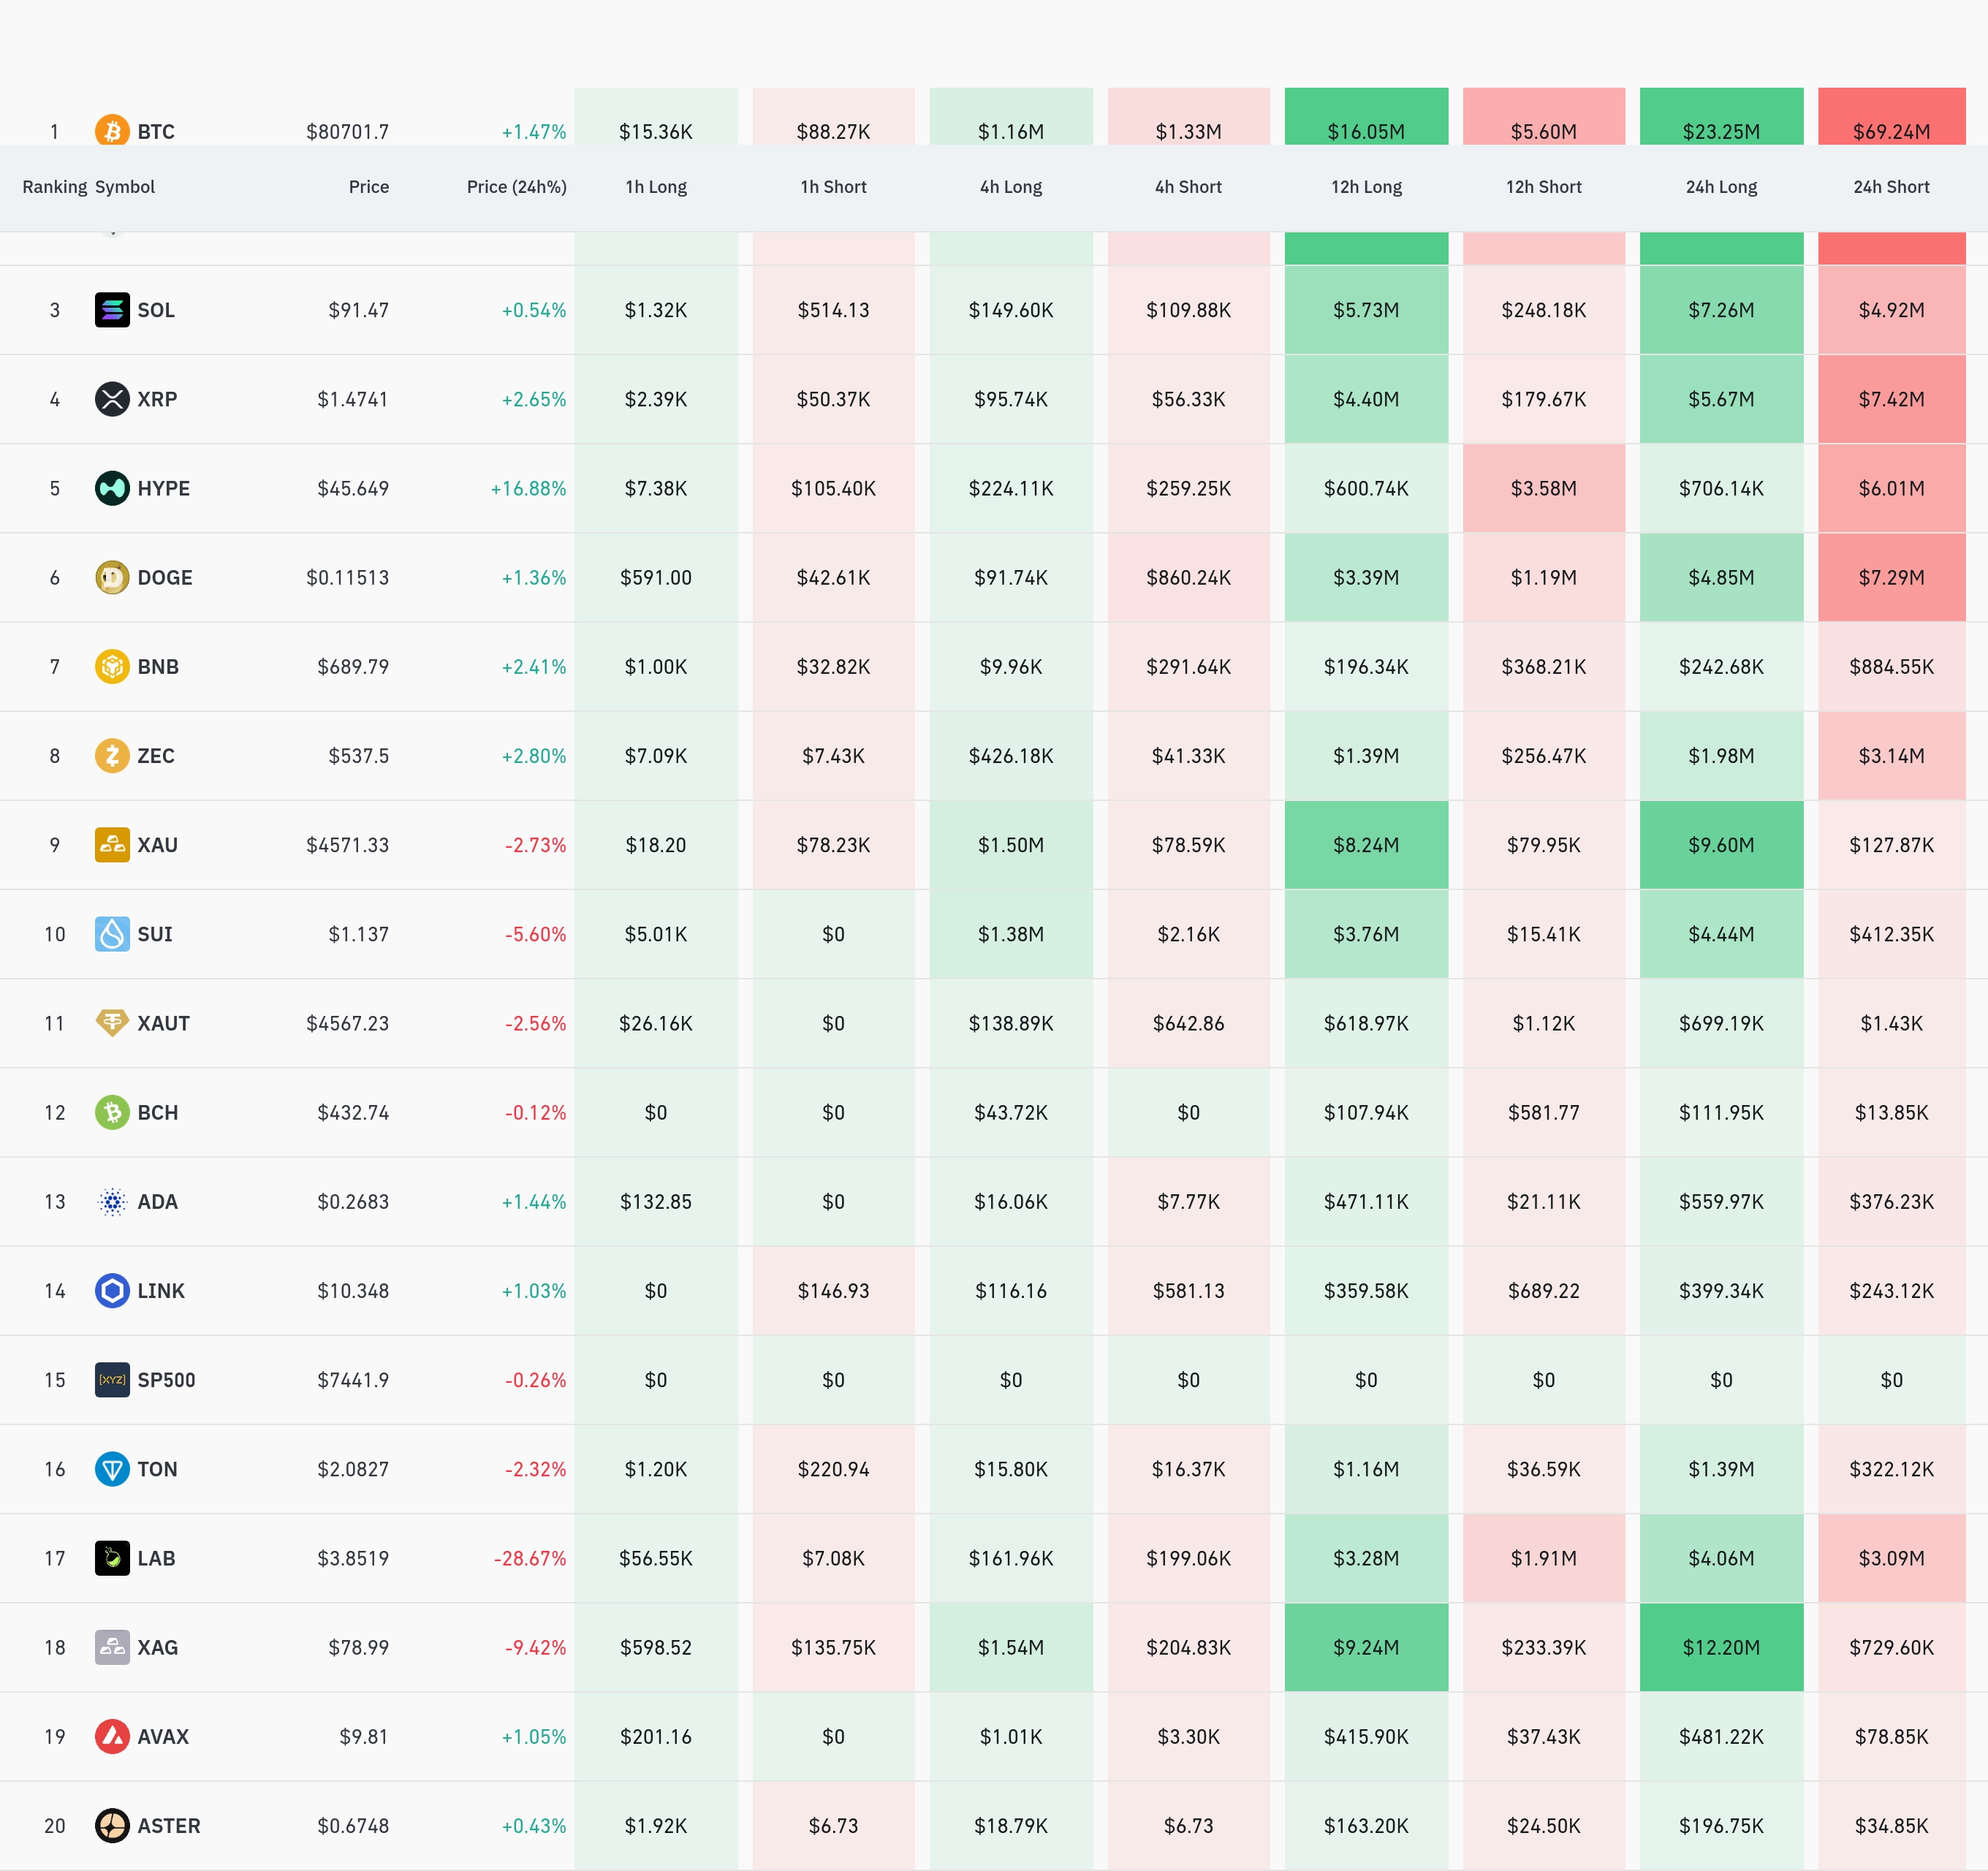Sort by the 4h Short column header
The height and width of the screenshot is (1871, 1988).
tap(1188, 187)
